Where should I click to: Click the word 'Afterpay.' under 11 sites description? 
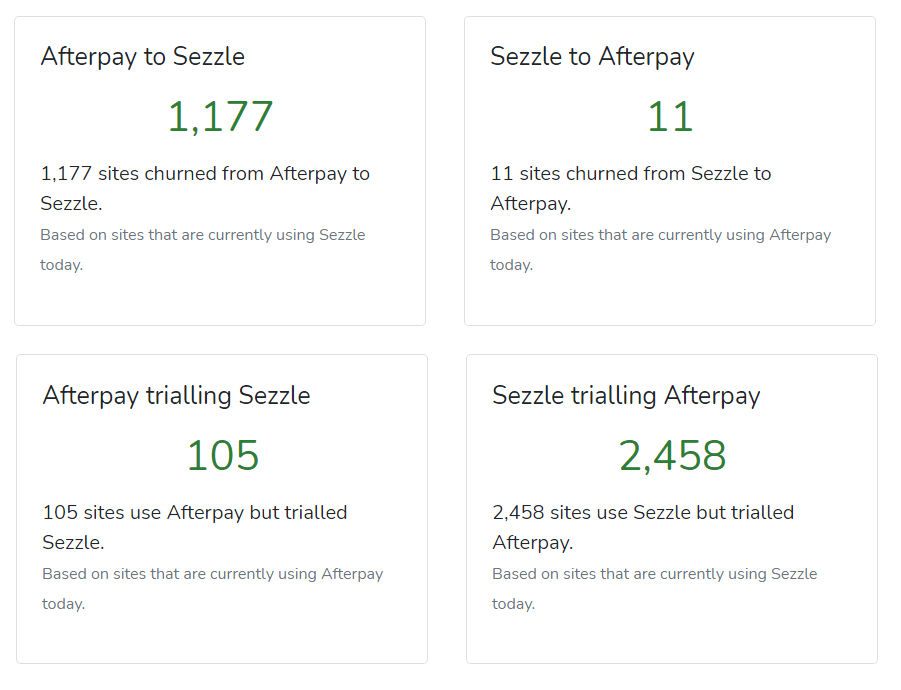[x=530, y=204]
